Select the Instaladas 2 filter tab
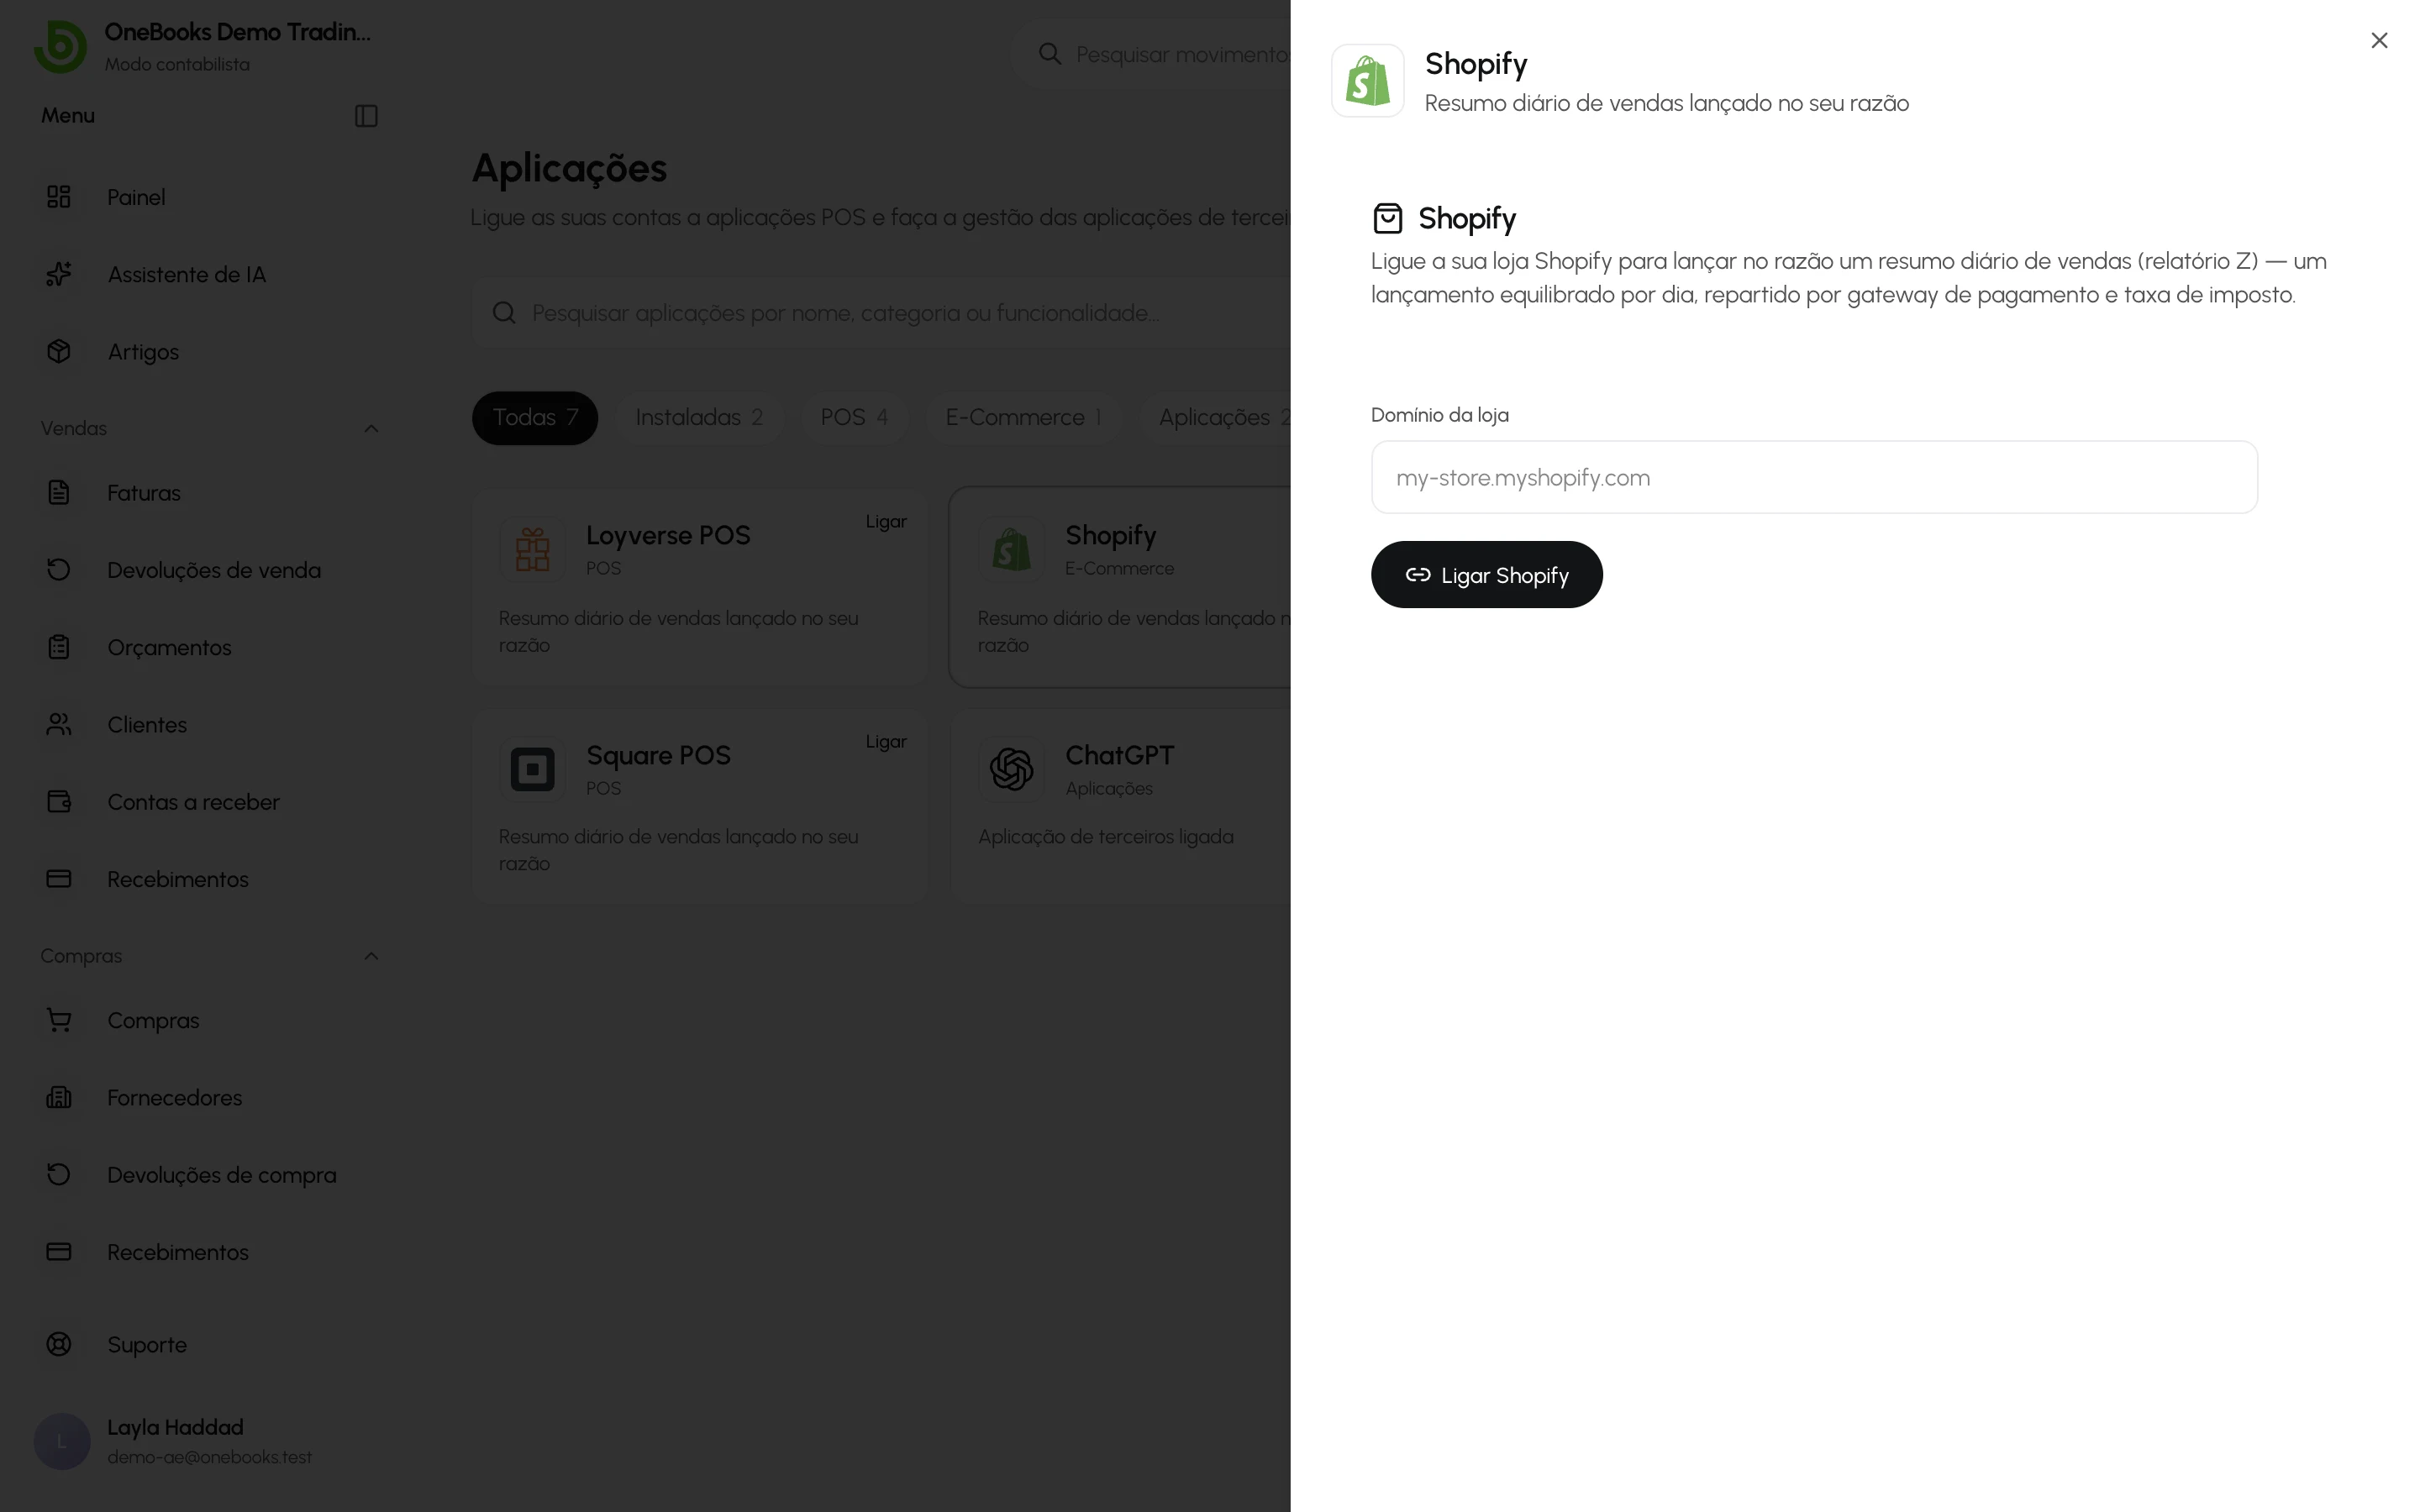Viewport: 2420px width, 1512px height. [x=699, y=417]
